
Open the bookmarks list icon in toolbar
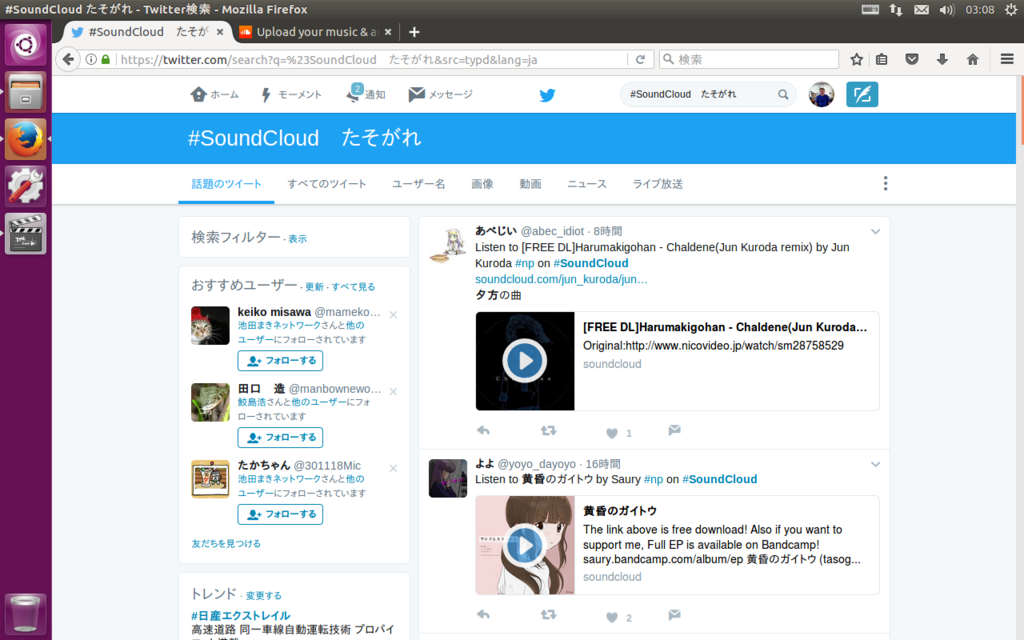[x=882, y=59]
